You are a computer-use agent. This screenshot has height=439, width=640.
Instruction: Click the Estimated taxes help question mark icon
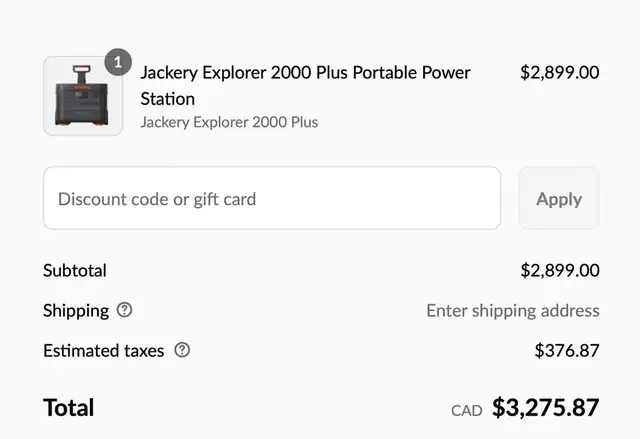click(x=182, y=350)
